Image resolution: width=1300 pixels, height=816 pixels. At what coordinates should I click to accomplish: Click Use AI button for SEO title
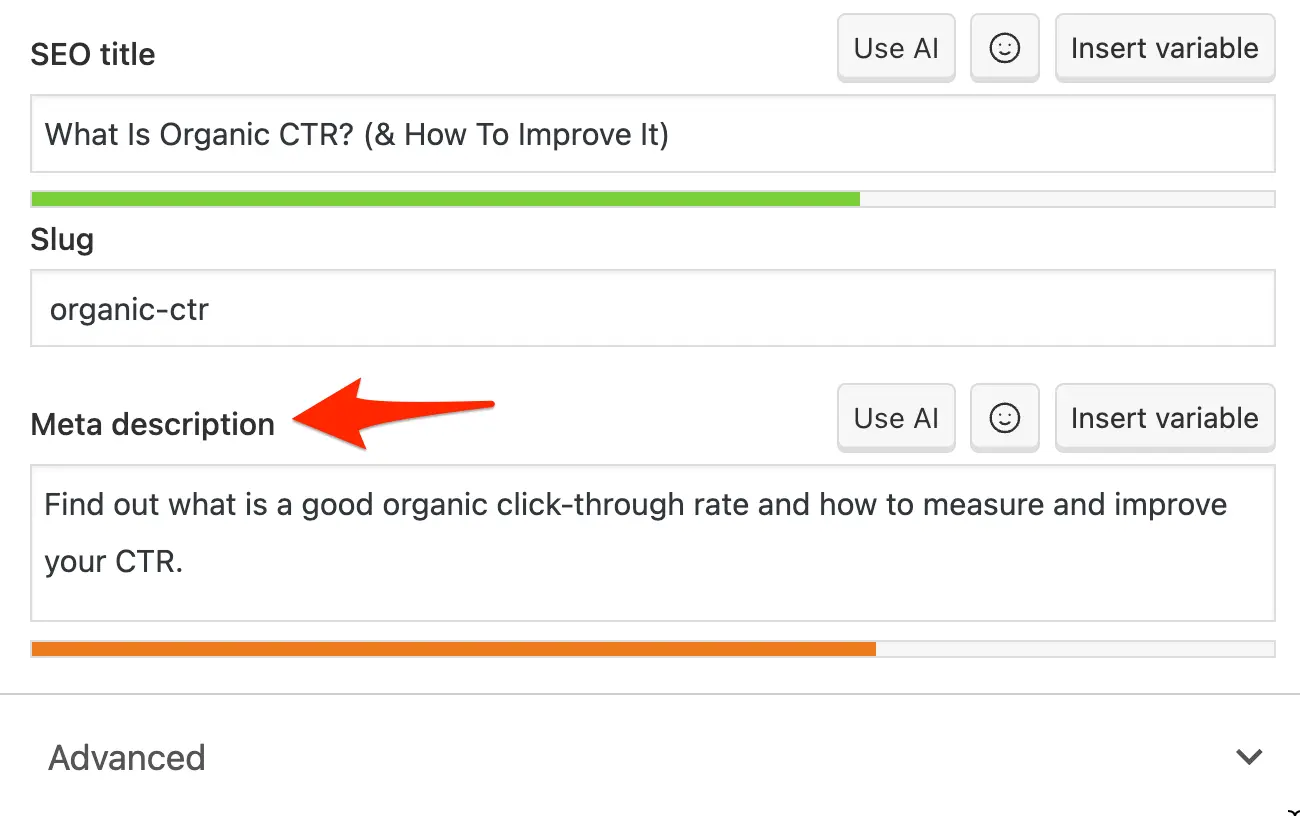click(896, 48)
